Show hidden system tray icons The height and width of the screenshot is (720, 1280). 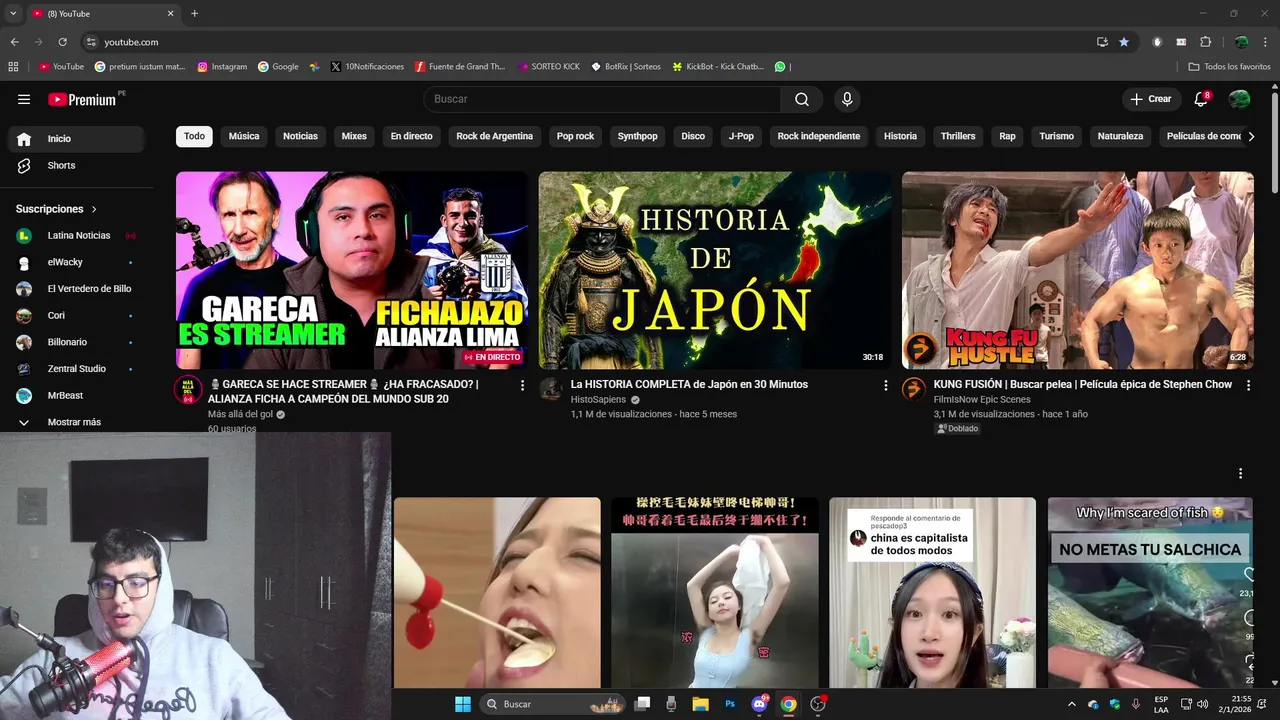(x=1072, y=704)
